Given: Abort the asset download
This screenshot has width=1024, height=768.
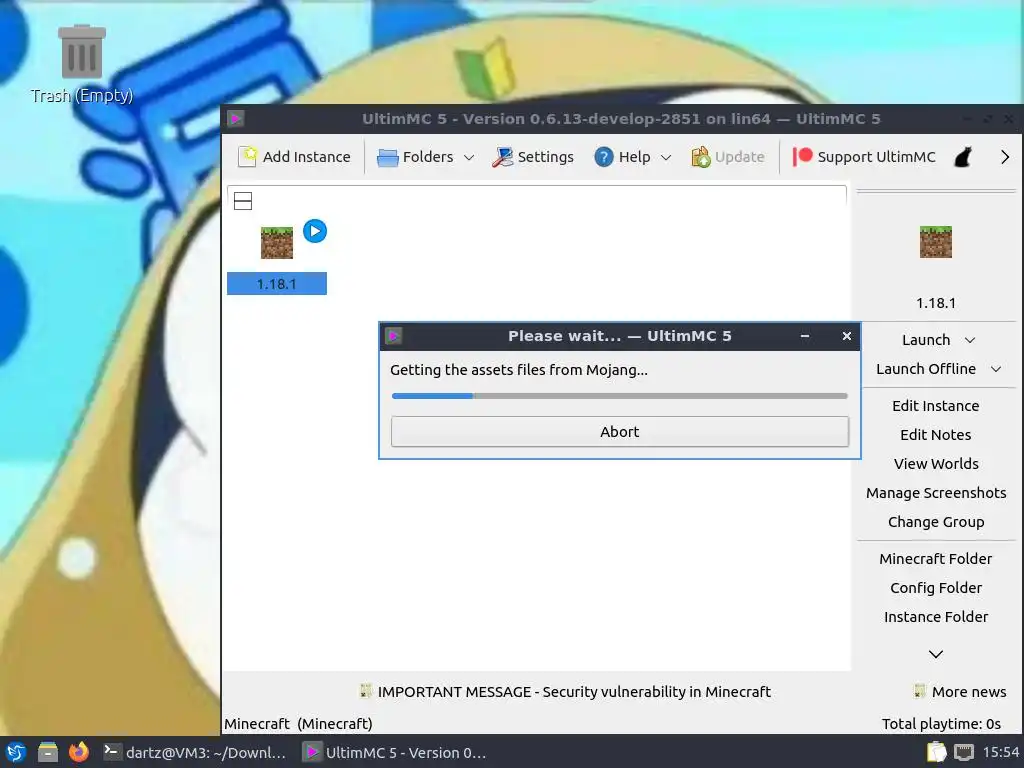Looking at the screenshot, I should coord(620,432).
